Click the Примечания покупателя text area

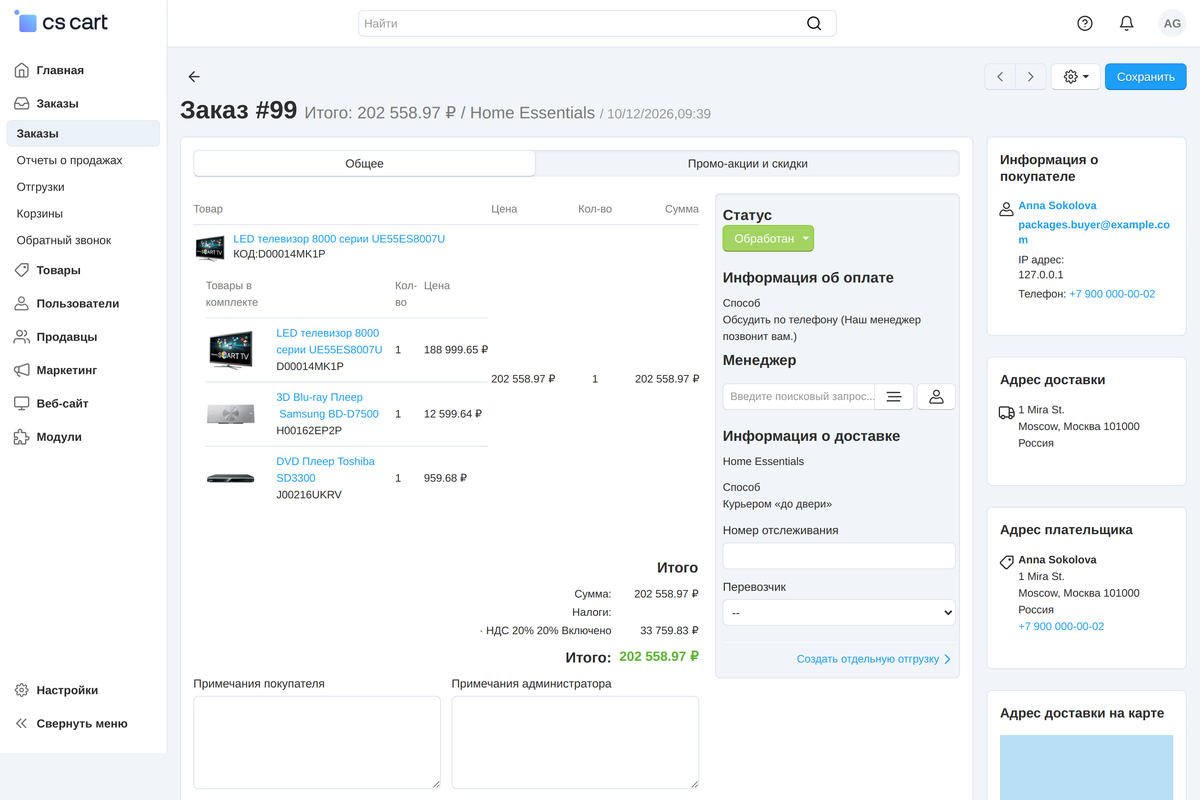coord(317,743)
